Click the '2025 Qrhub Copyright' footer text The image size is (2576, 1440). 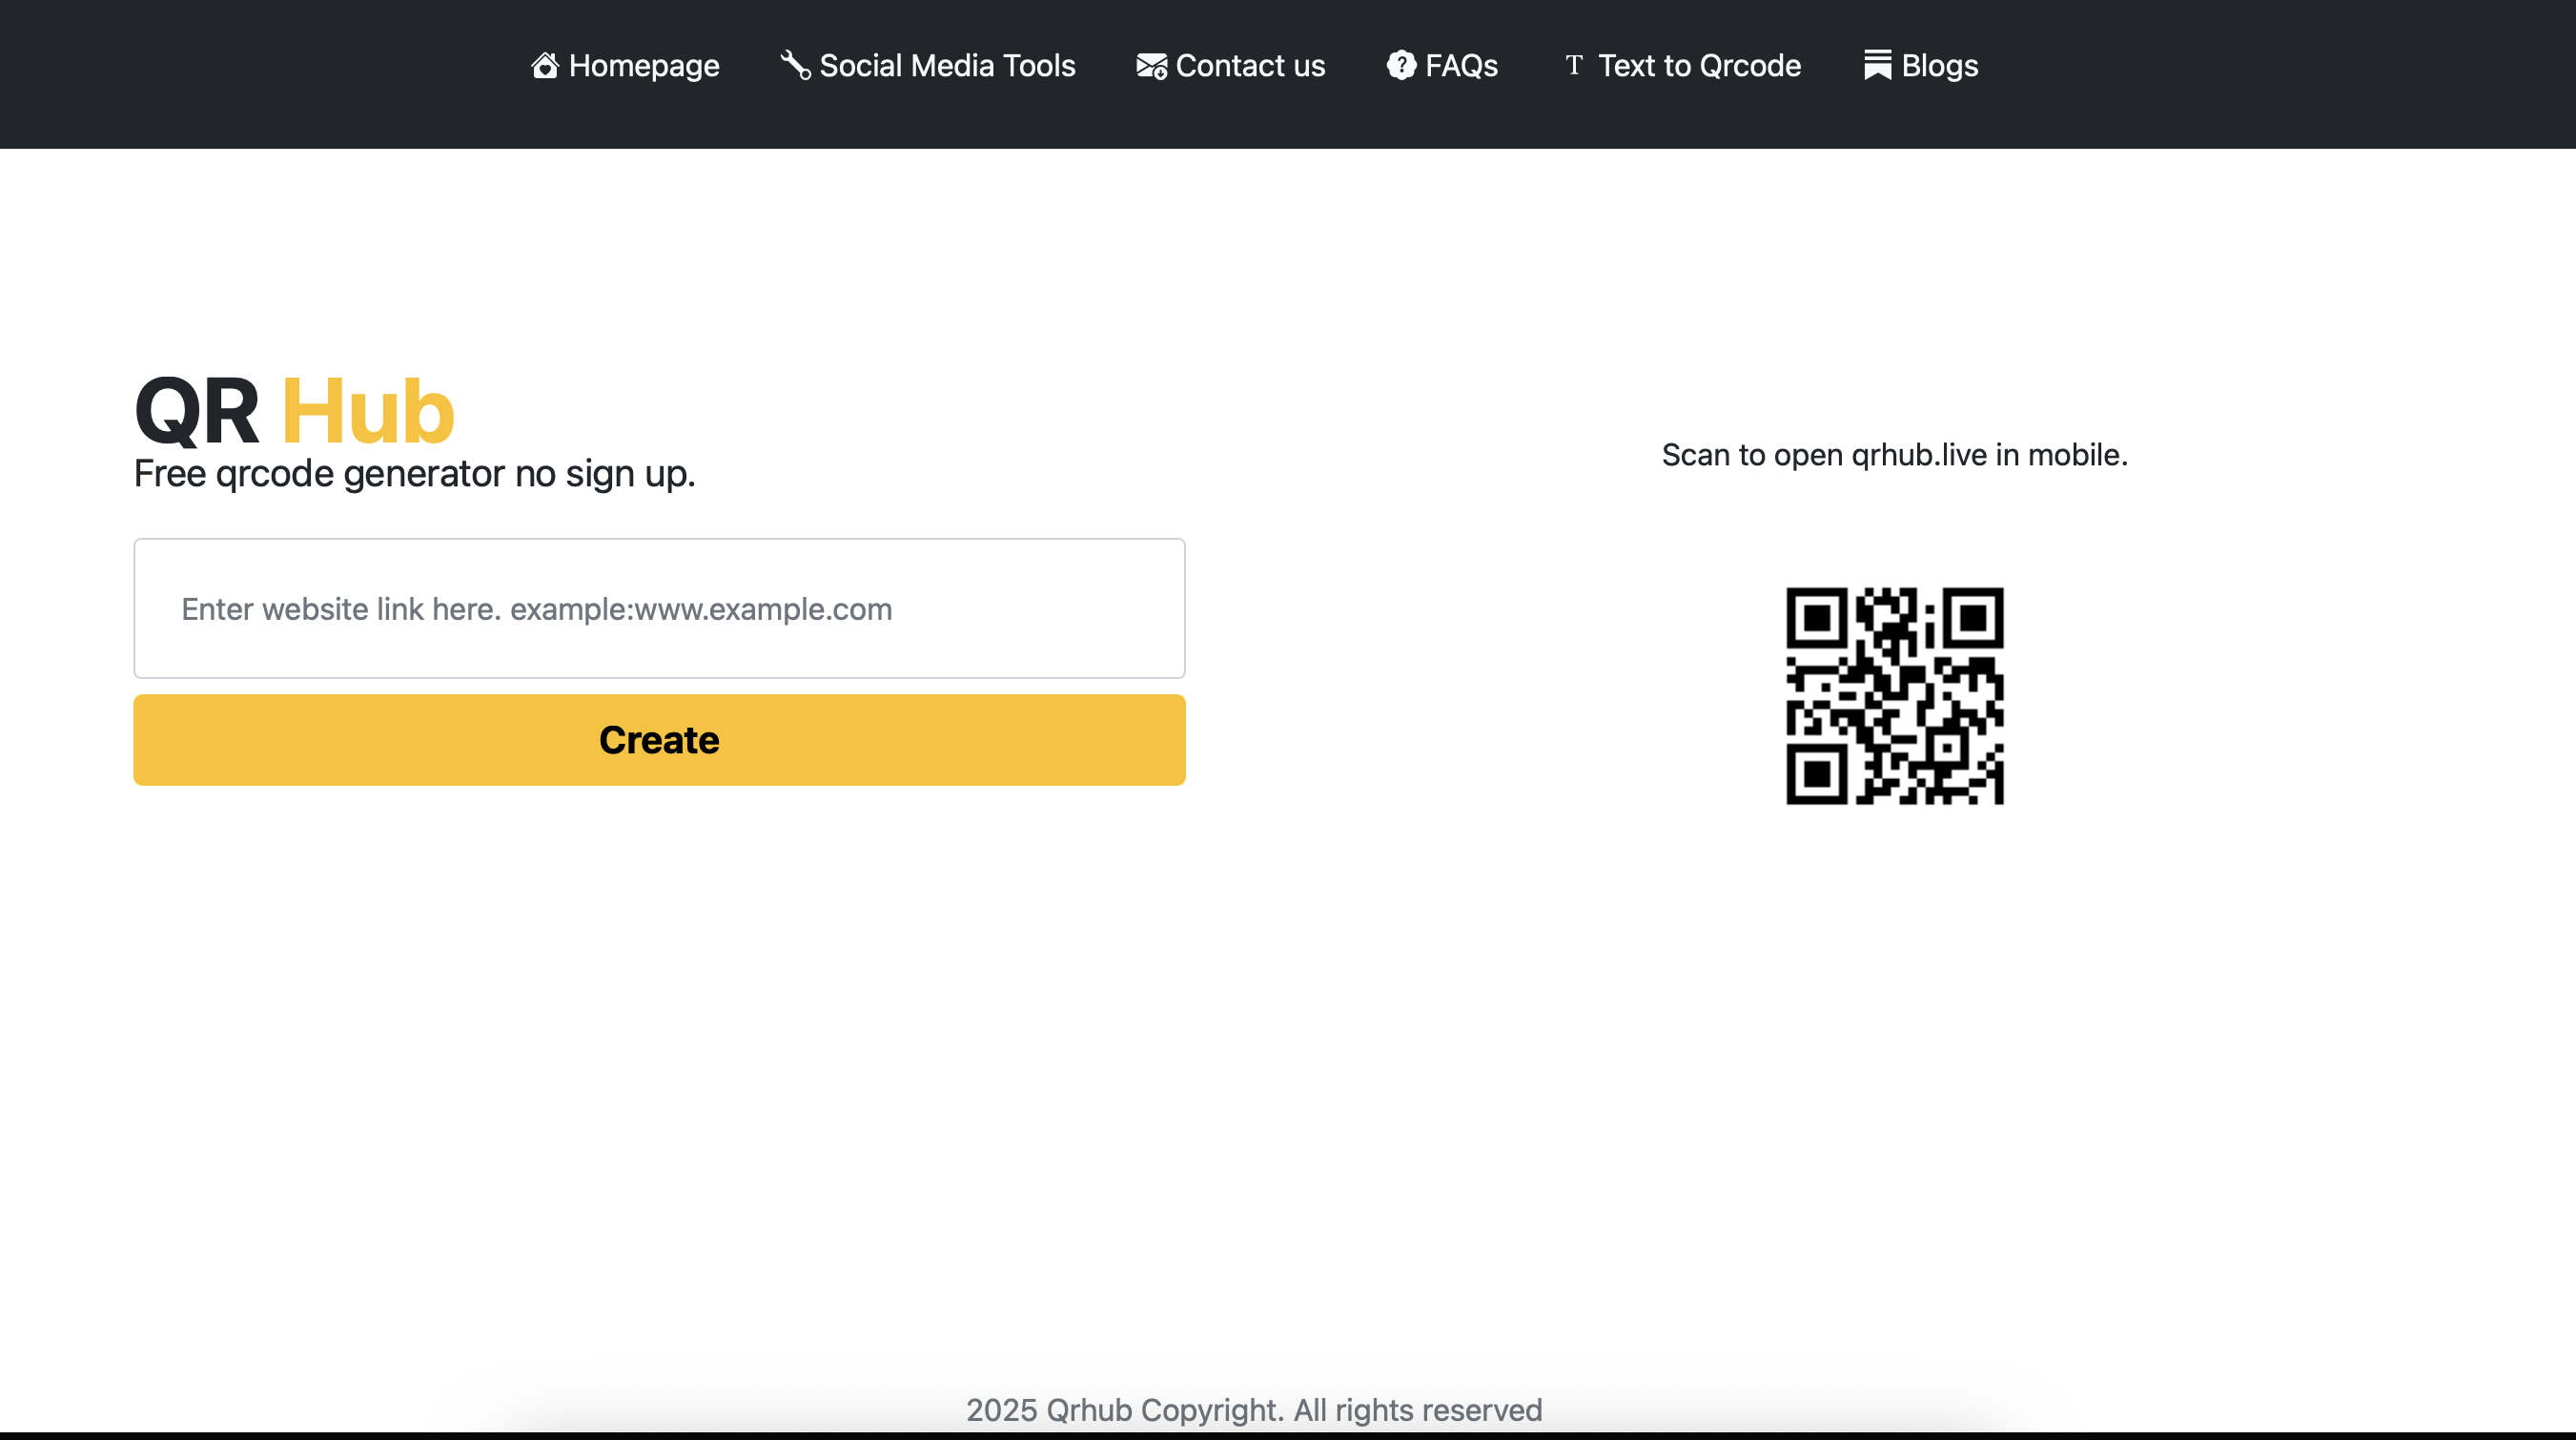1254,1410
